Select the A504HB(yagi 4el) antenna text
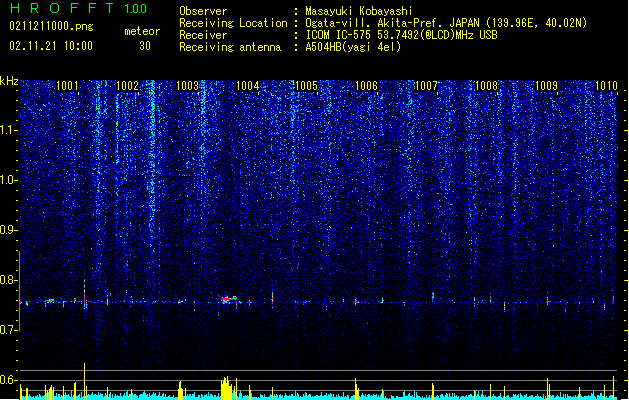Viewport: 629px width, 400px height. click(x=353, y=47)
